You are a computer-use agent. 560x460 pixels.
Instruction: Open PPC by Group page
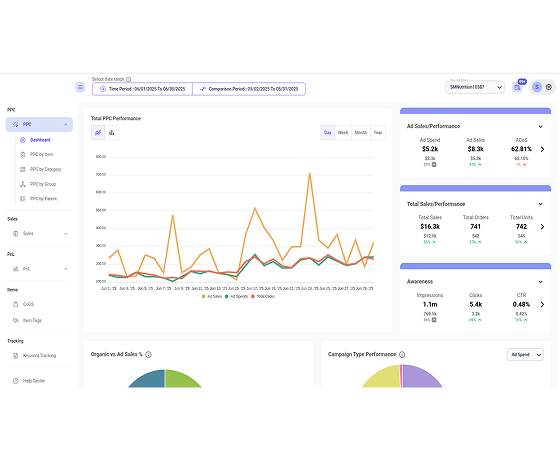(x=43, y=184)
